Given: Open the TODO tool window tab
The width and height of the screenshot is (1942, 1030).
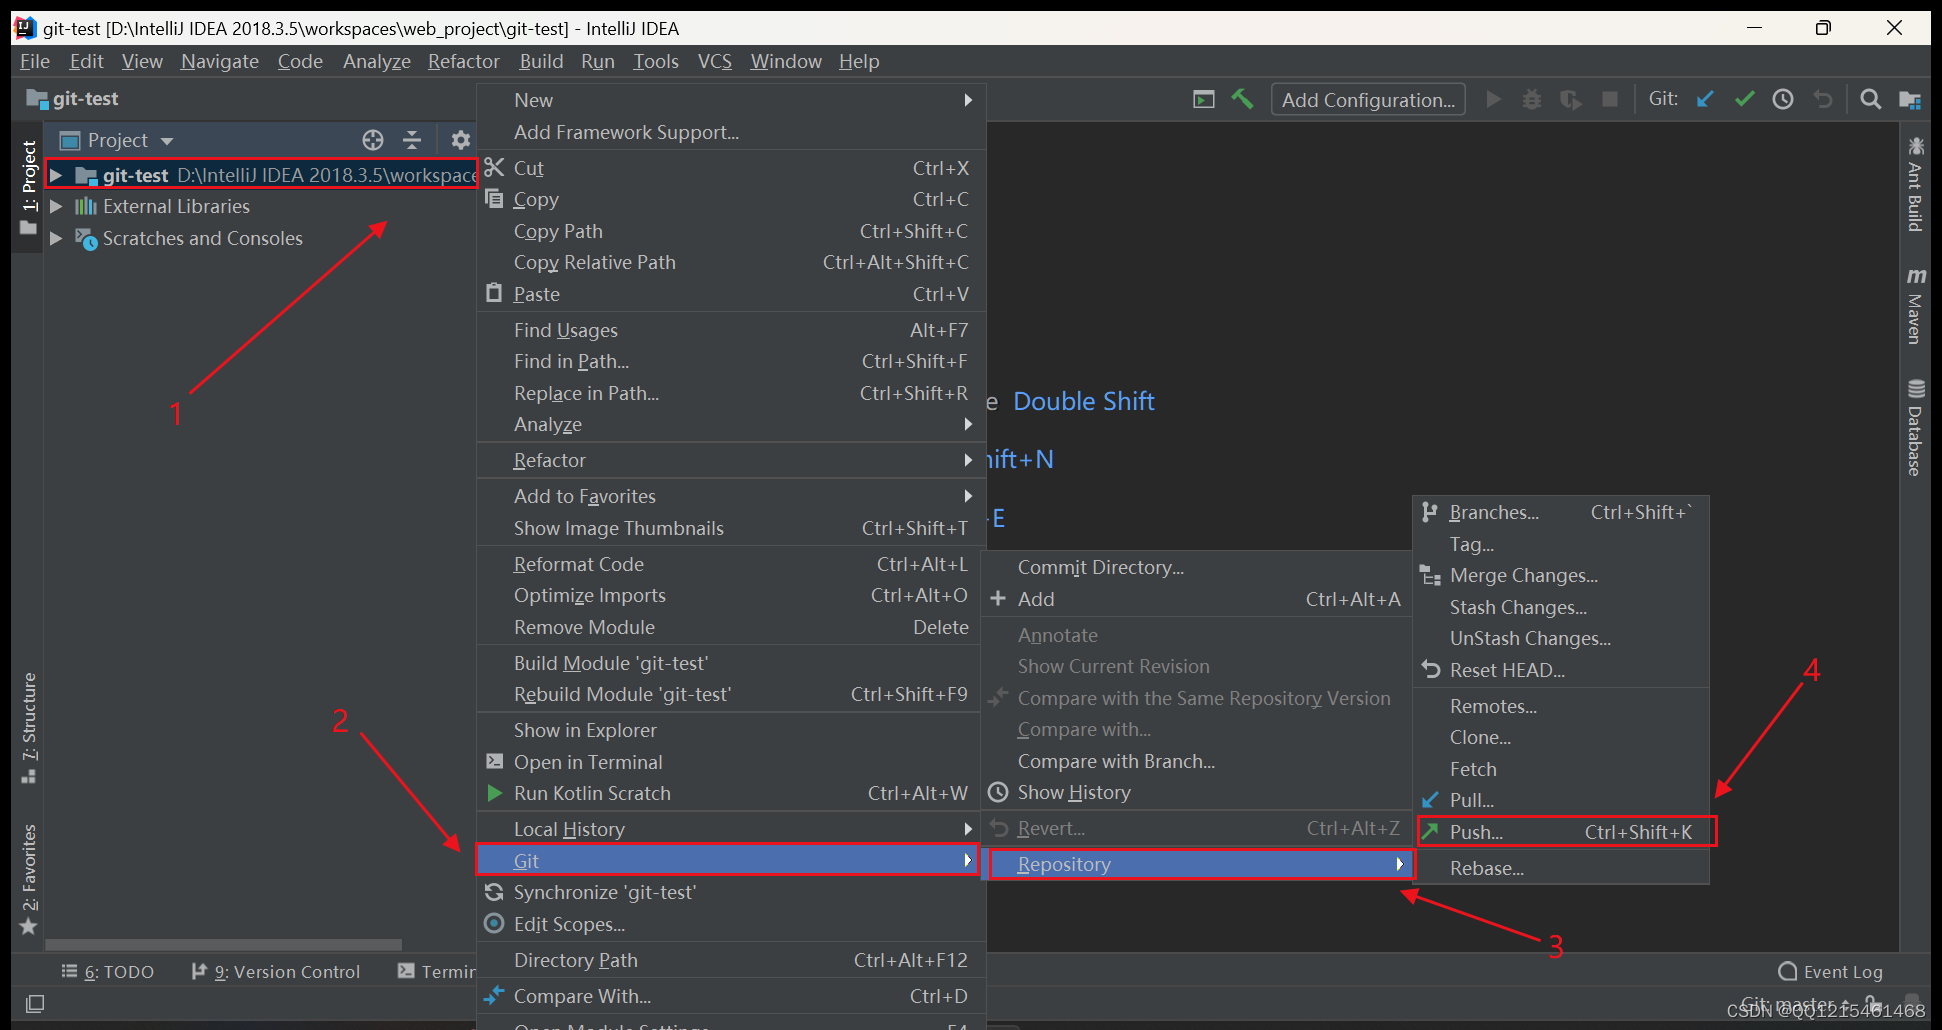Looking at the screenshot, I should click(108, 972).
